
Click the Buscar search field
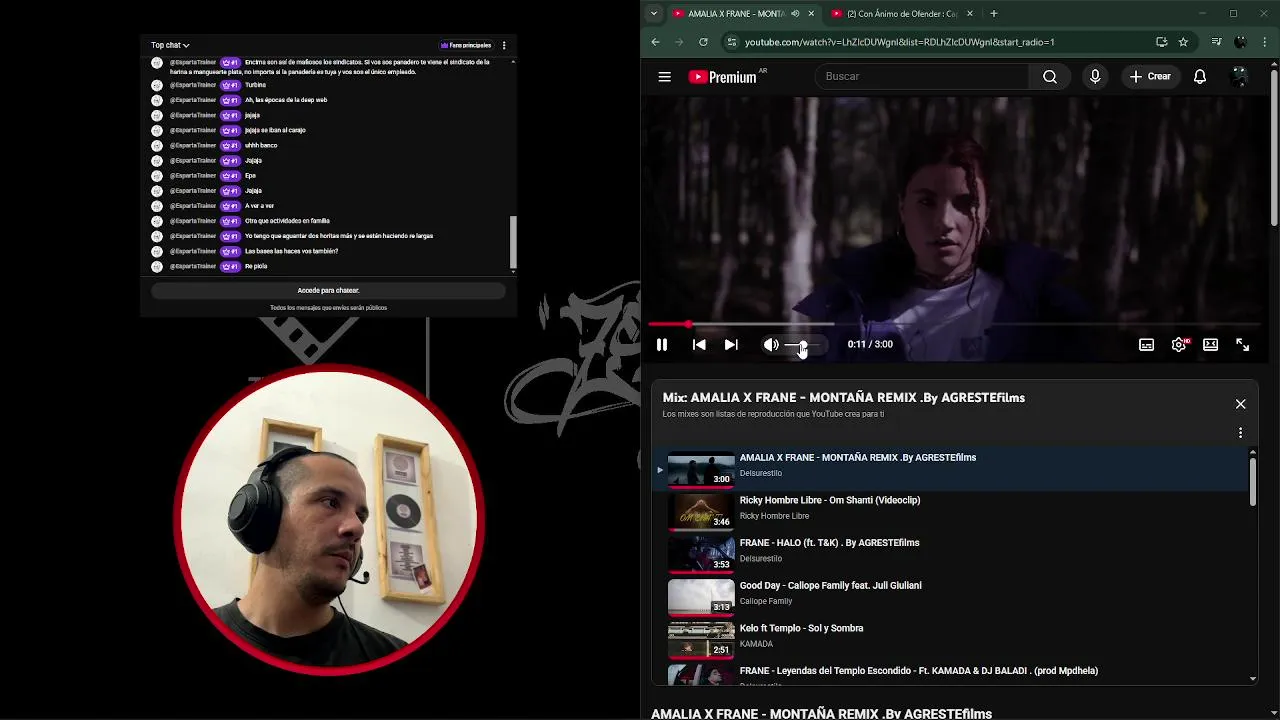920,76
